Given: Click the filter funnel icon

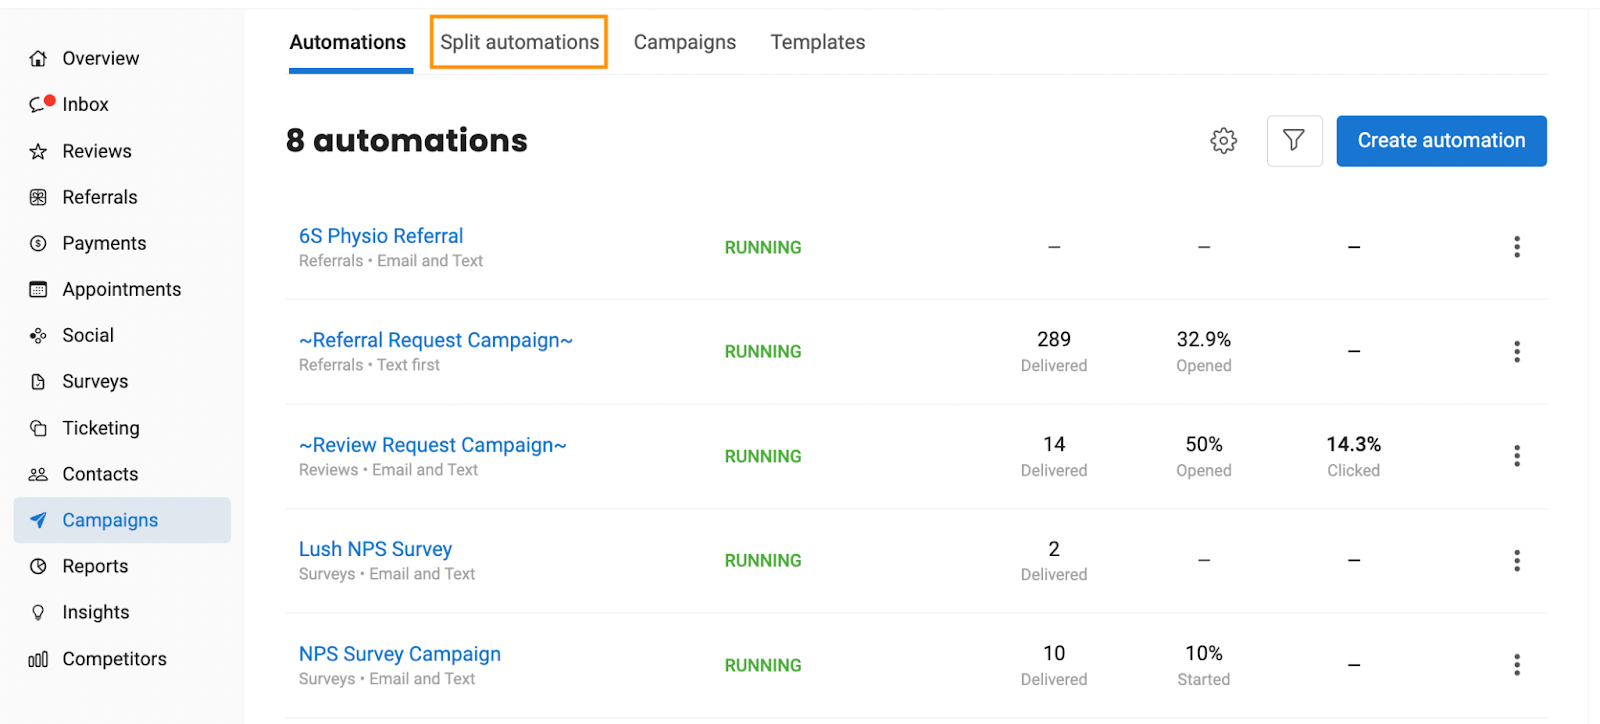Looking at the screenshot, I should 1294,141.
